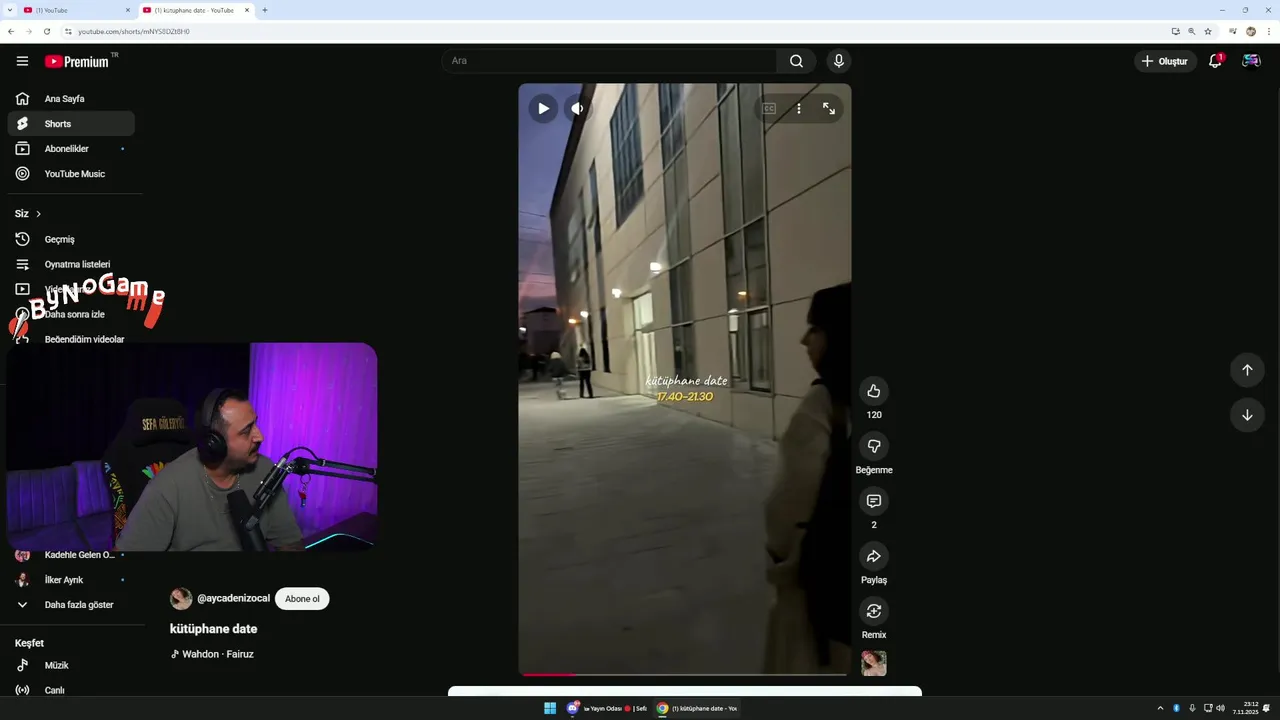Screen dimensions: 1280x720
Task: Switch to the first YouTube browser tab
Action: click(x=77, y=10)
